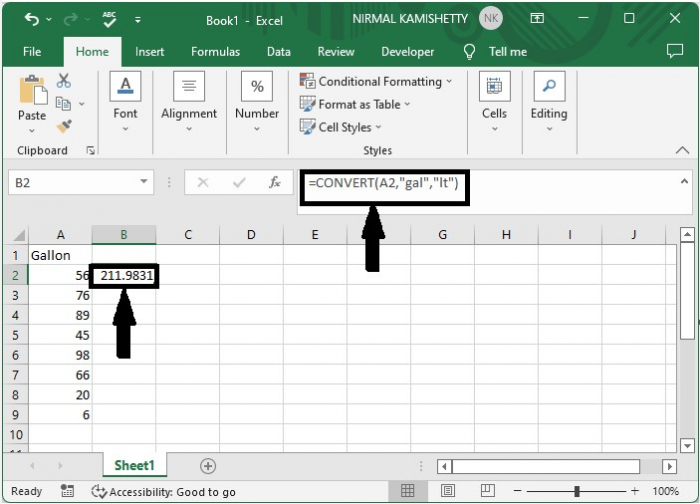Click the Select All corner triangle

coord(17,235)
